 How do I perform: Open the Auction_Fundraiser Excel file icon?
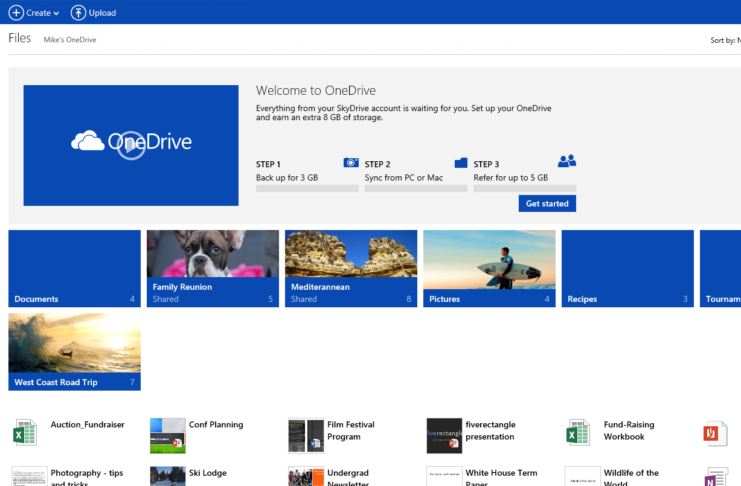tap(24, 433)
